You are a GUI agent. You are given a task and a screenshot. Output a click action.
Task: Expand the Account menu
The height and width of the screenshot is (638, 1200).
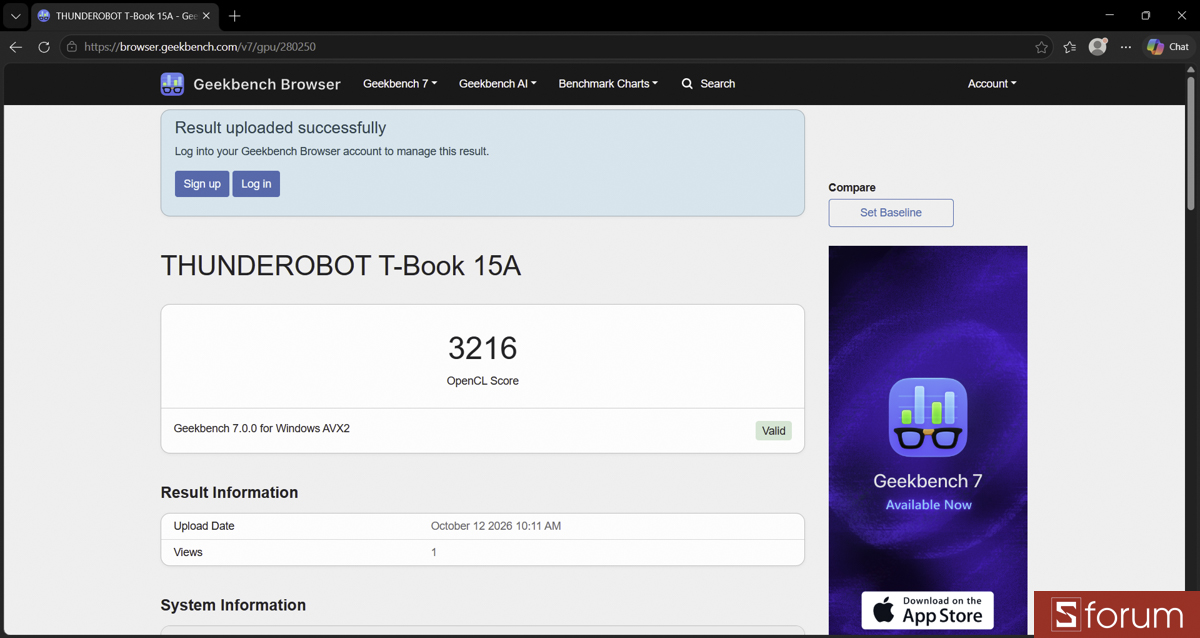pos(992,84)
